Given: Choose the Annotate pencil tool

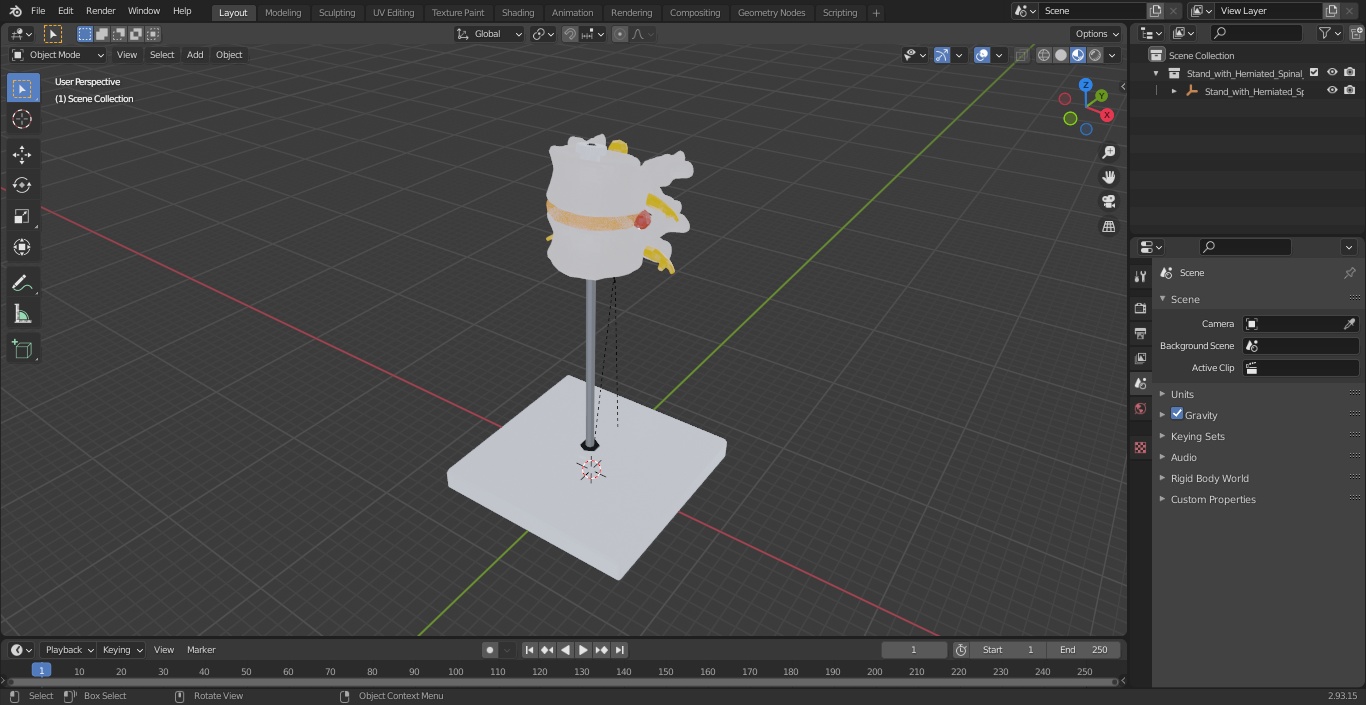Looking at the screenshot, I should point(22,284).
